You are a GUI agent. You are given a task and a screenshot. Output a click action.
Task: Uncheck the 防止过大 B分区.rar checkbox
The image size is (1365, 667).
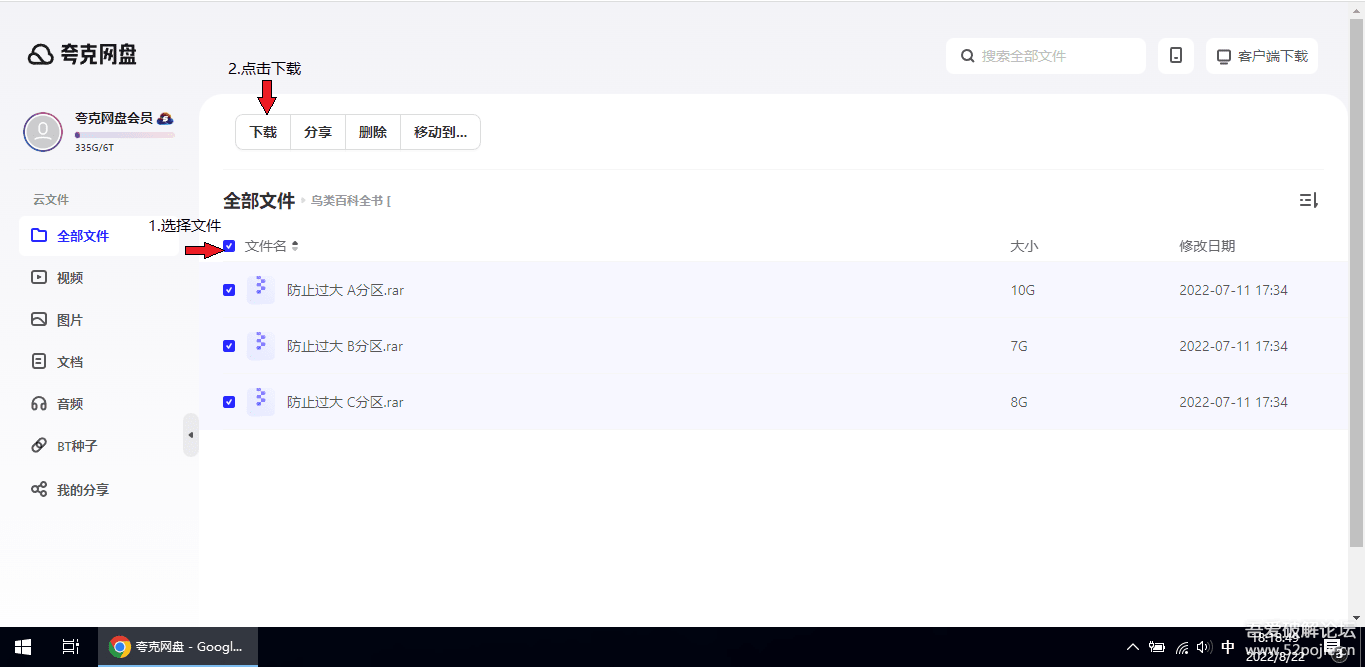pyautogui.click(x=229, y=346)
